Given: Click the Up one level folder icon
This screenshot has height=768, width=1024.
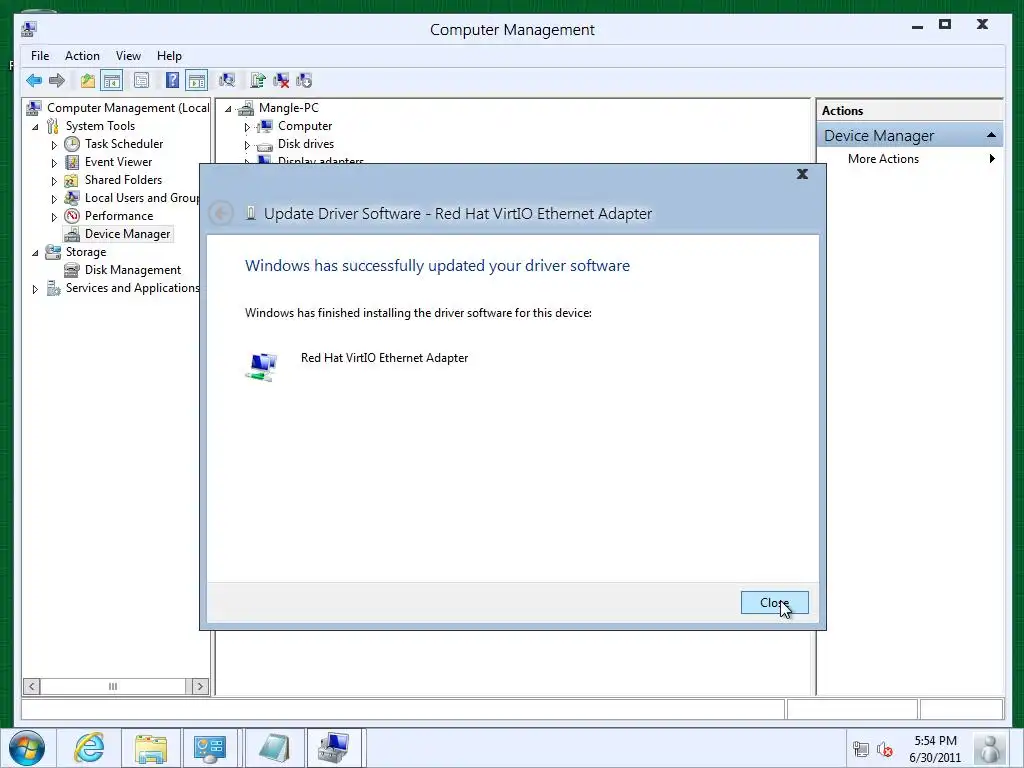Looking at the screenshot, I should click(88, 80).
